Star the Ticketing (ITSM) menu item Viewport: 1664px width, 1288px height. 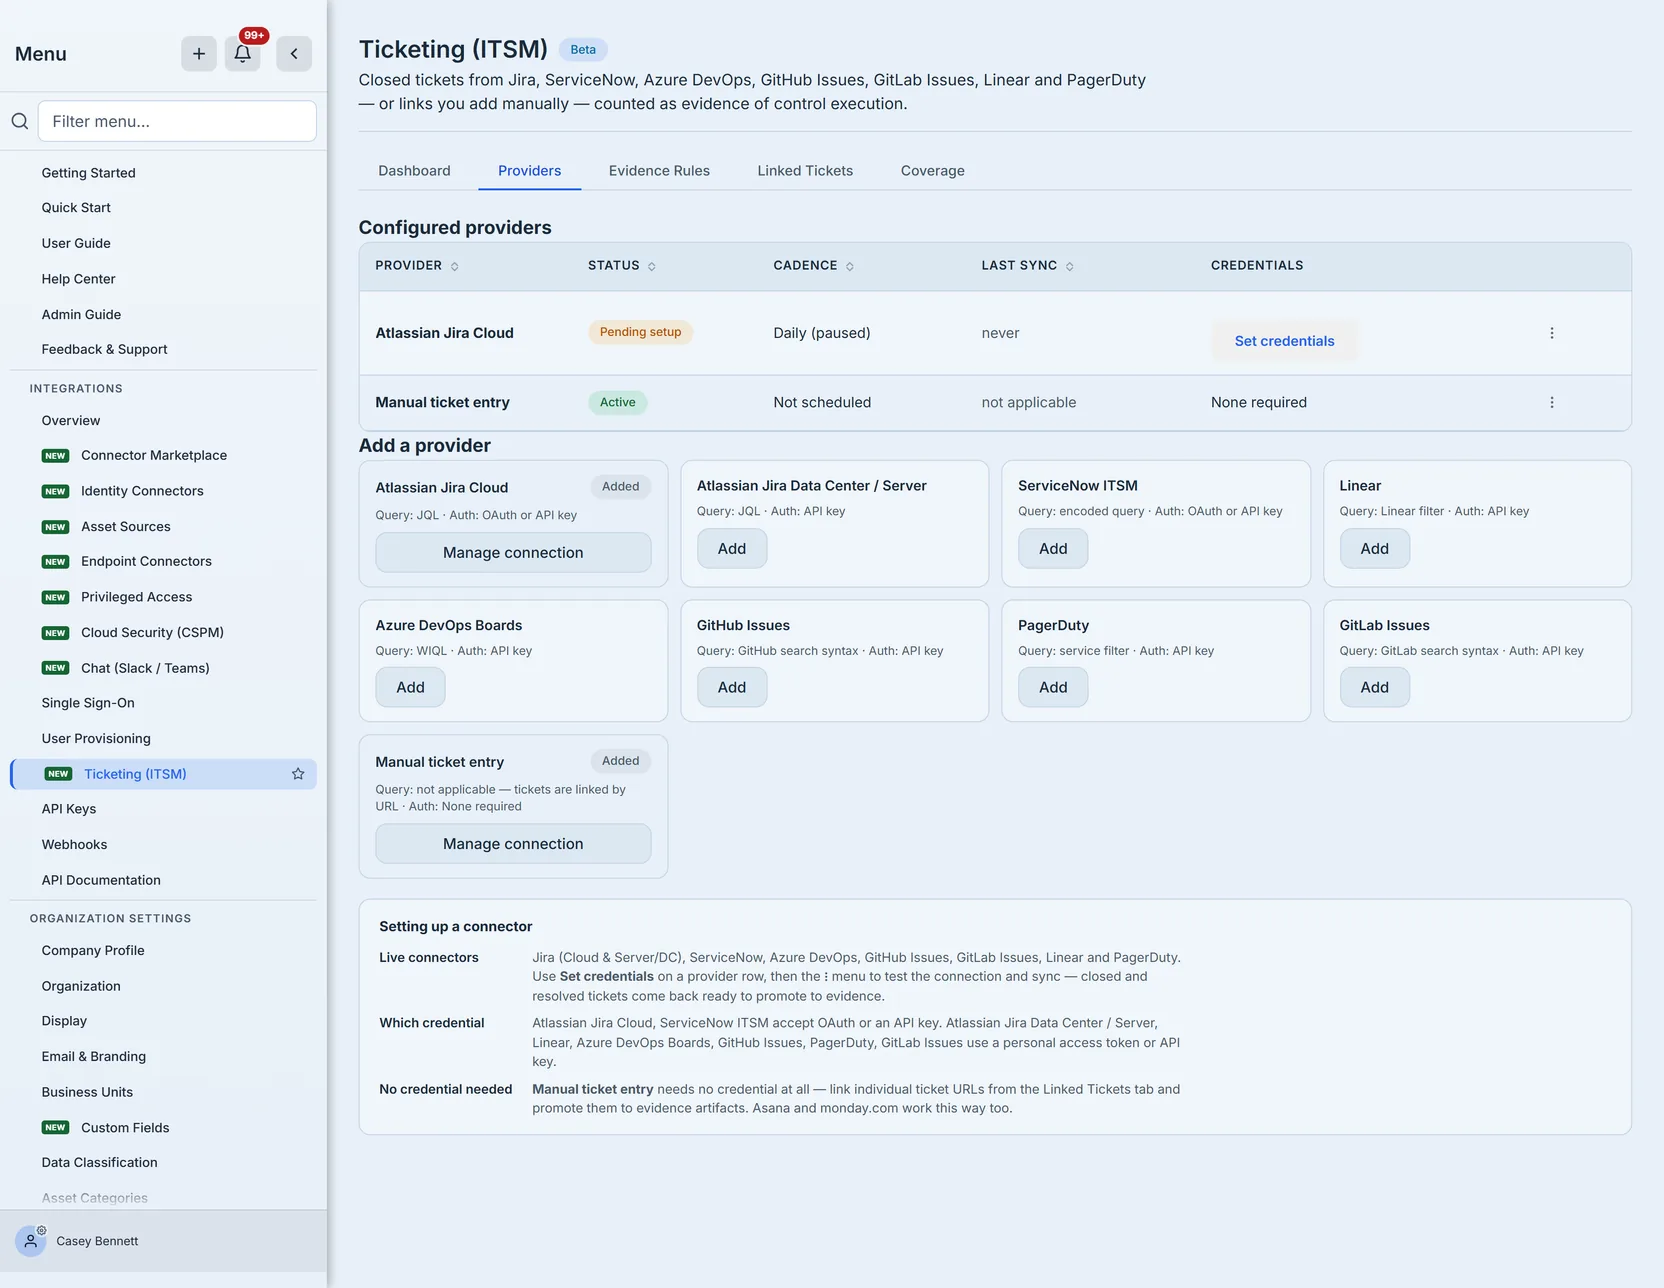[x=298, y=774]
